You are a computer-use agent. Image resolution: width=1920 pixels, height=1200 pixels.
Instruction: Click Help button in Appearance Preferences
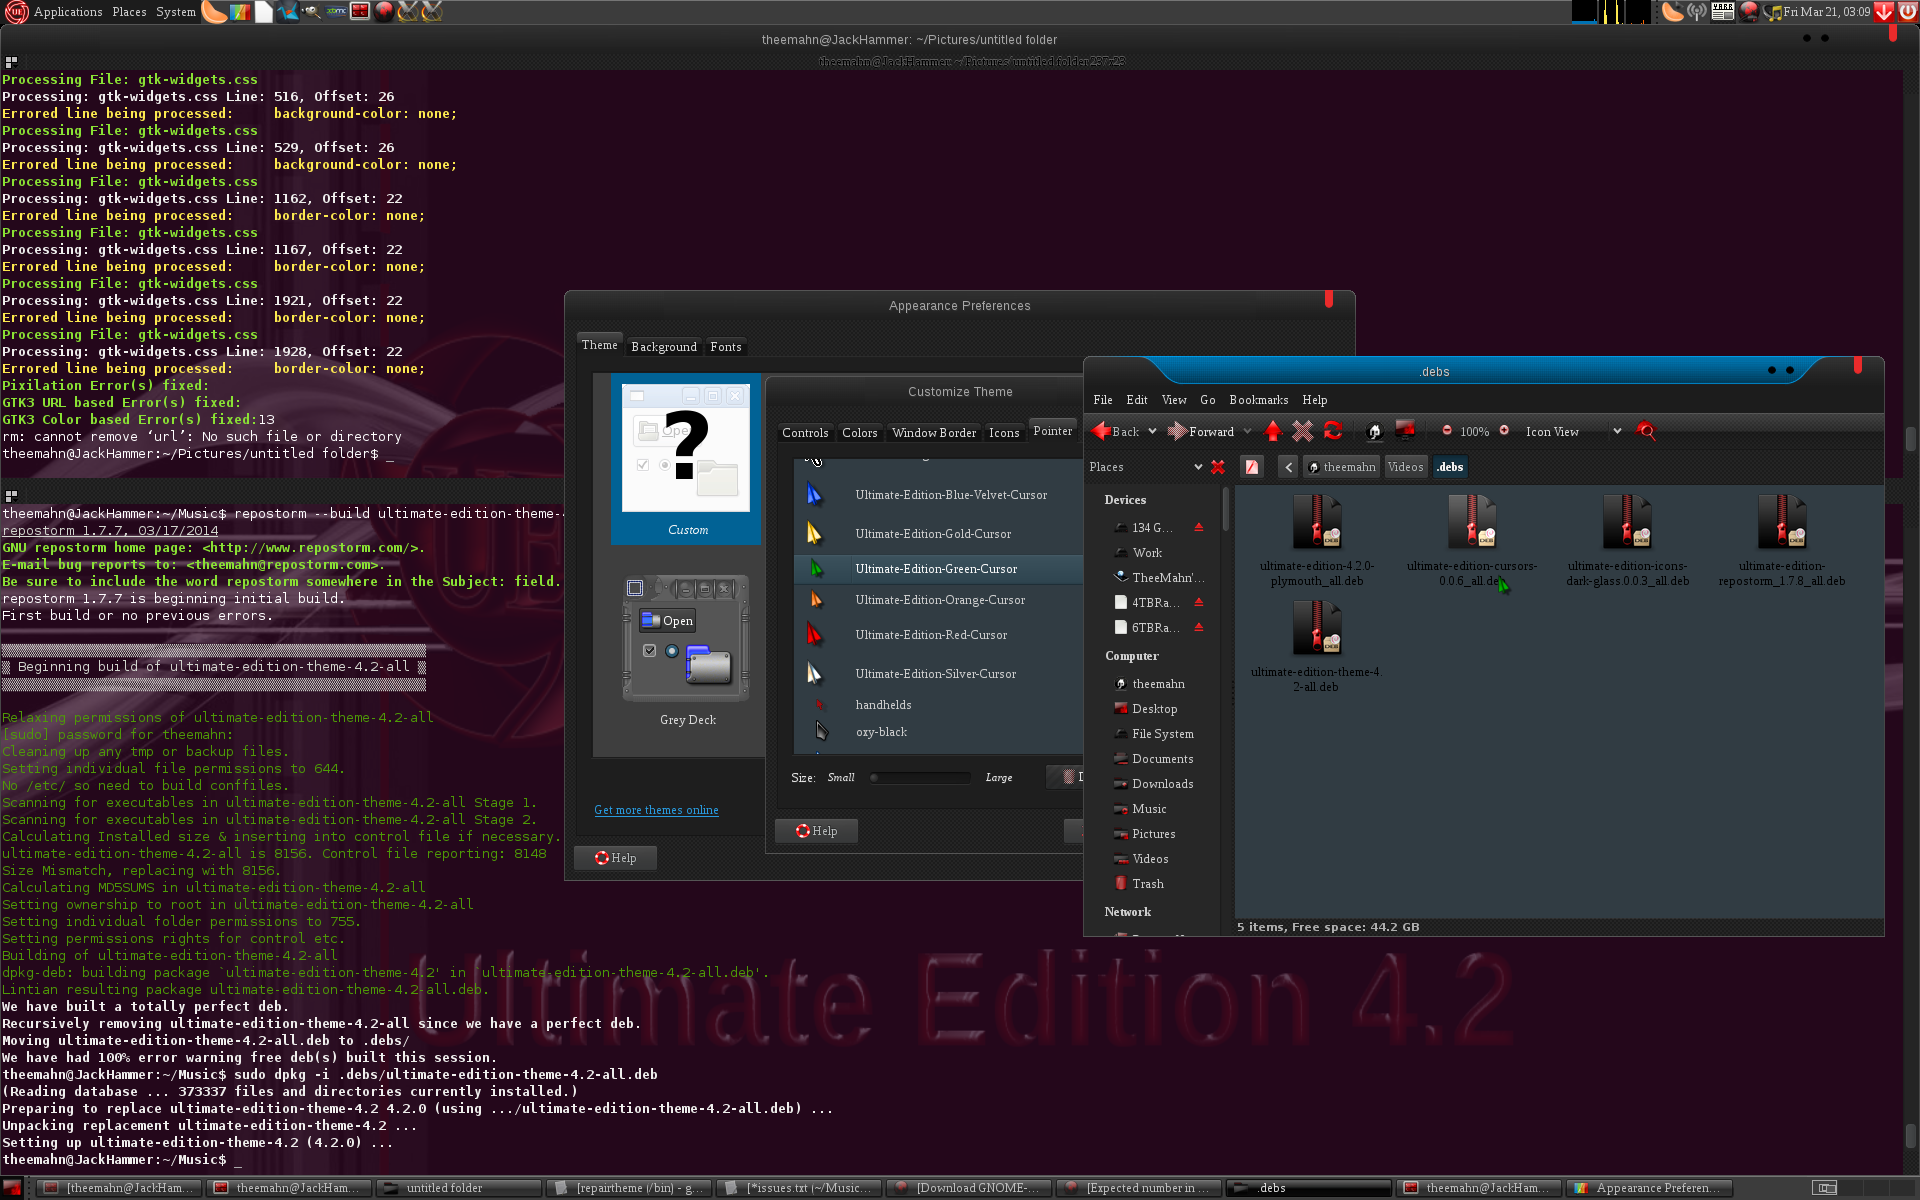[x=615, y=858]
